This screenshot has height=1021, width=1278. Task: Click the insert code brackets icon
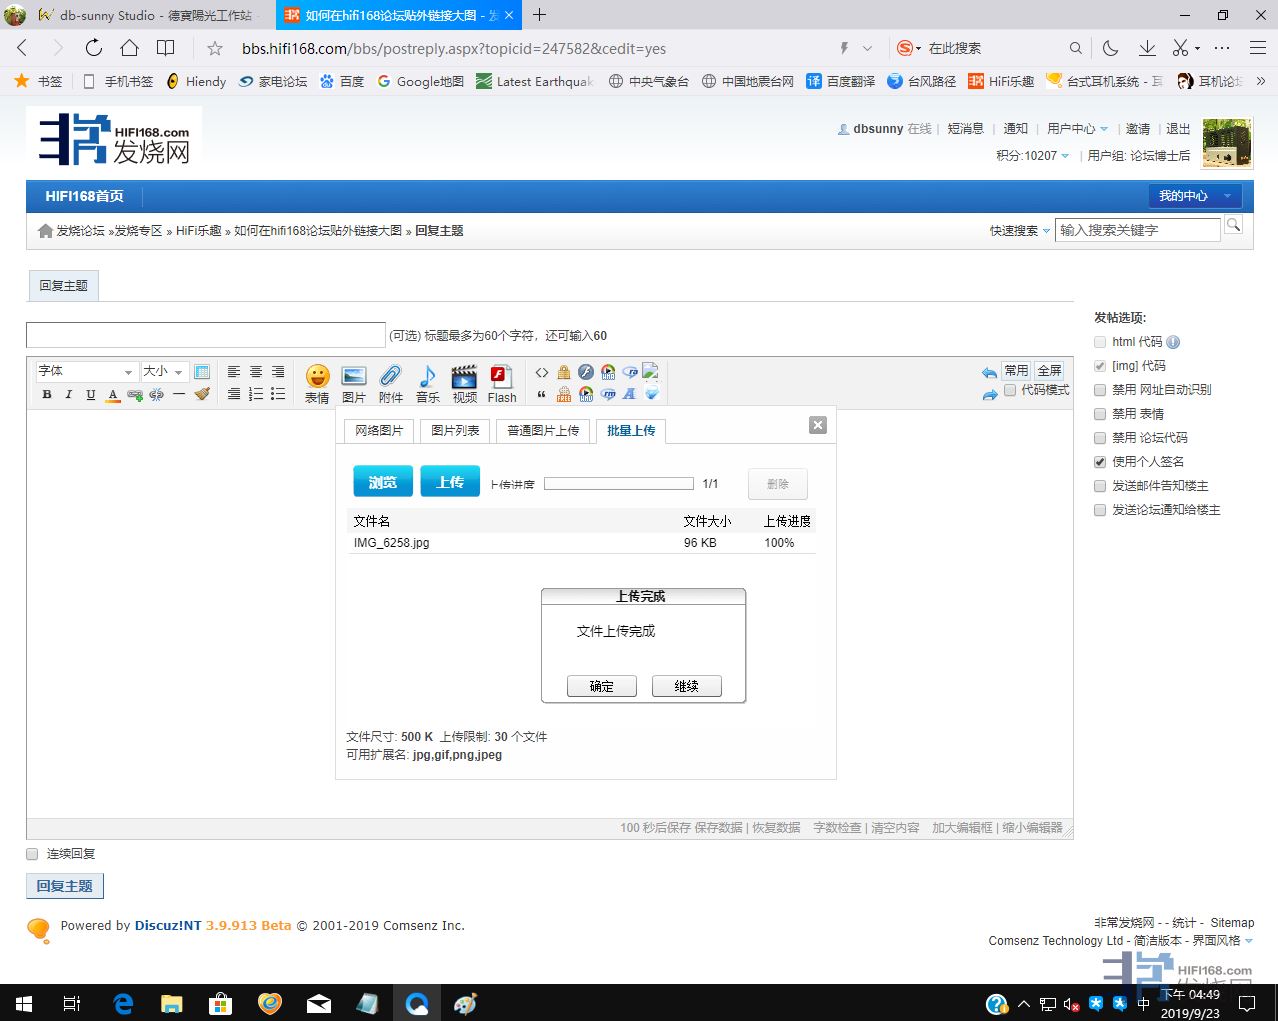(x=542, y=372)
